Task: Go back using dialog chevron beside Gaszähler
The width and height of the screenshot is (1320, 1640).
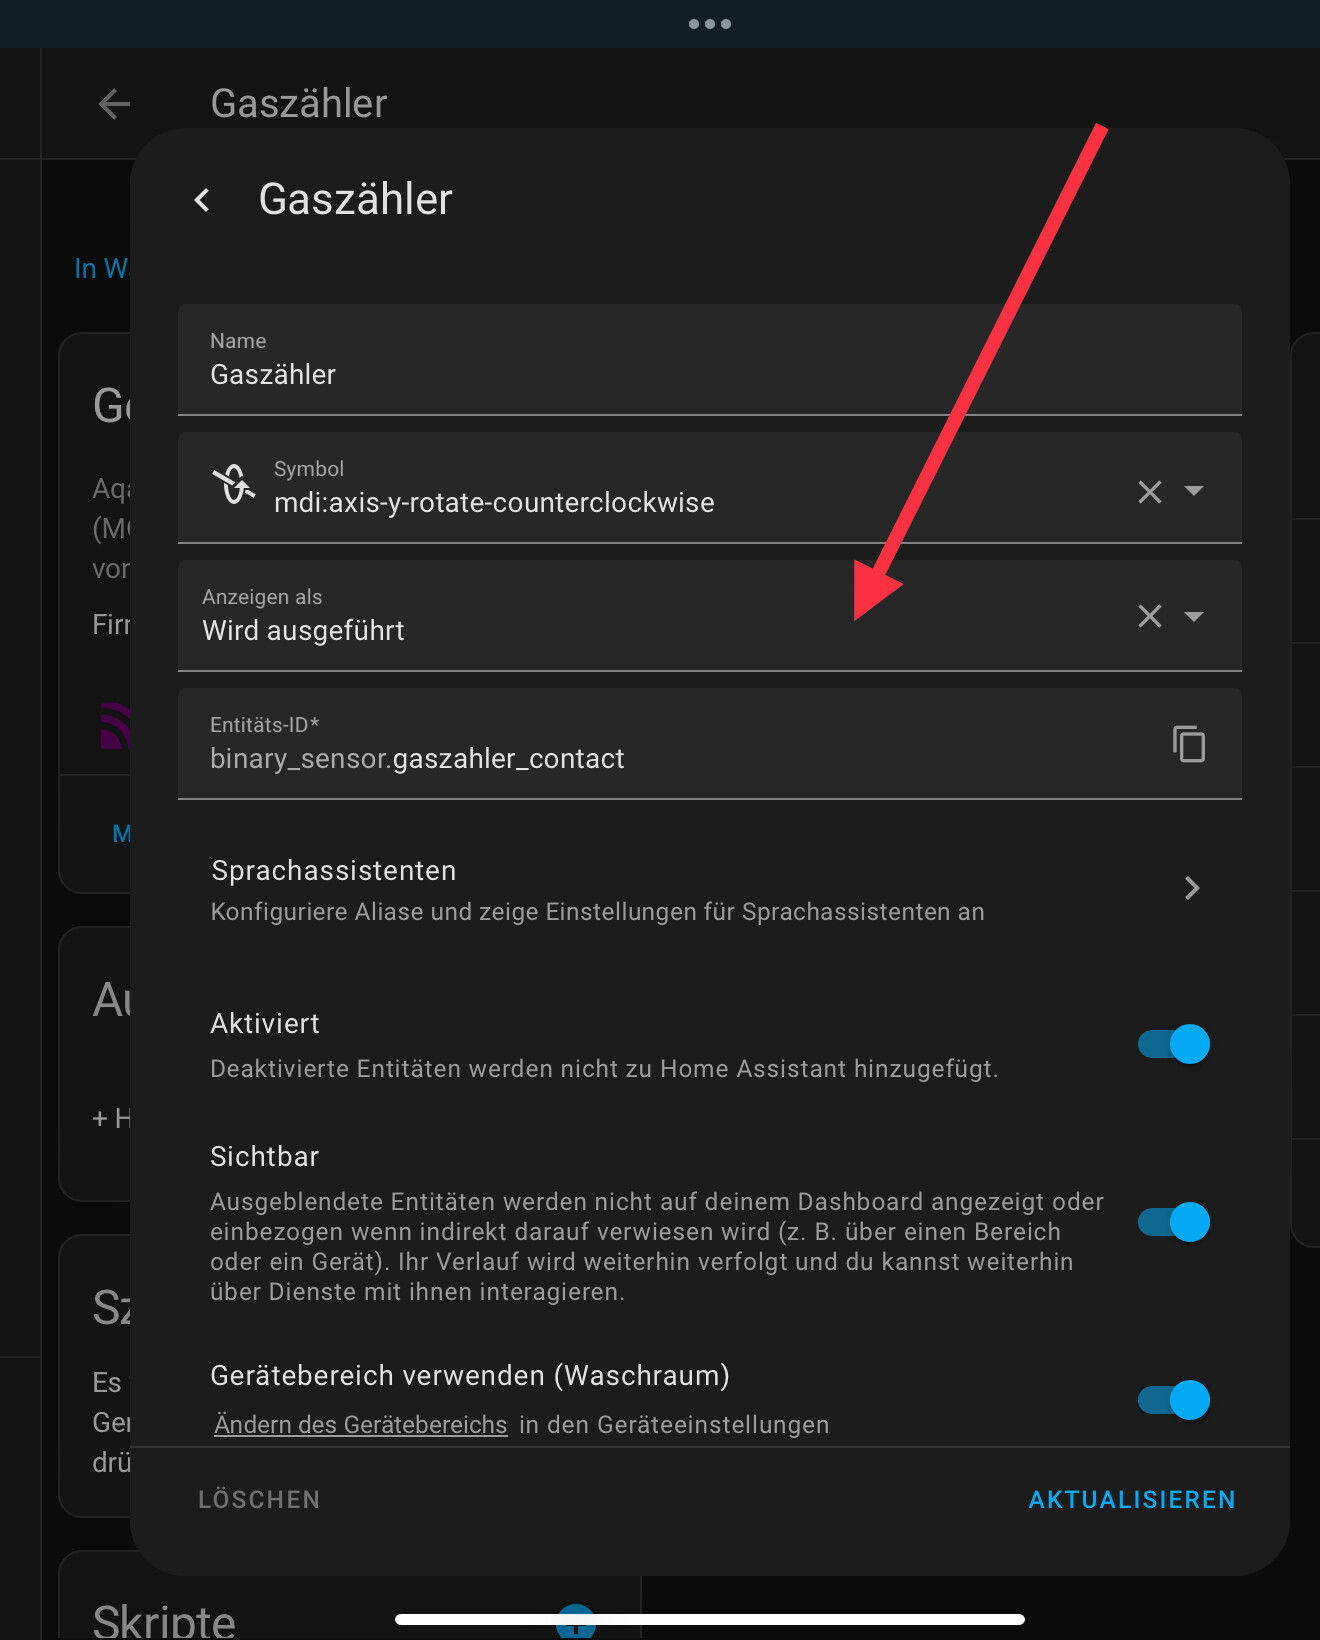Action: coord(202,200)
